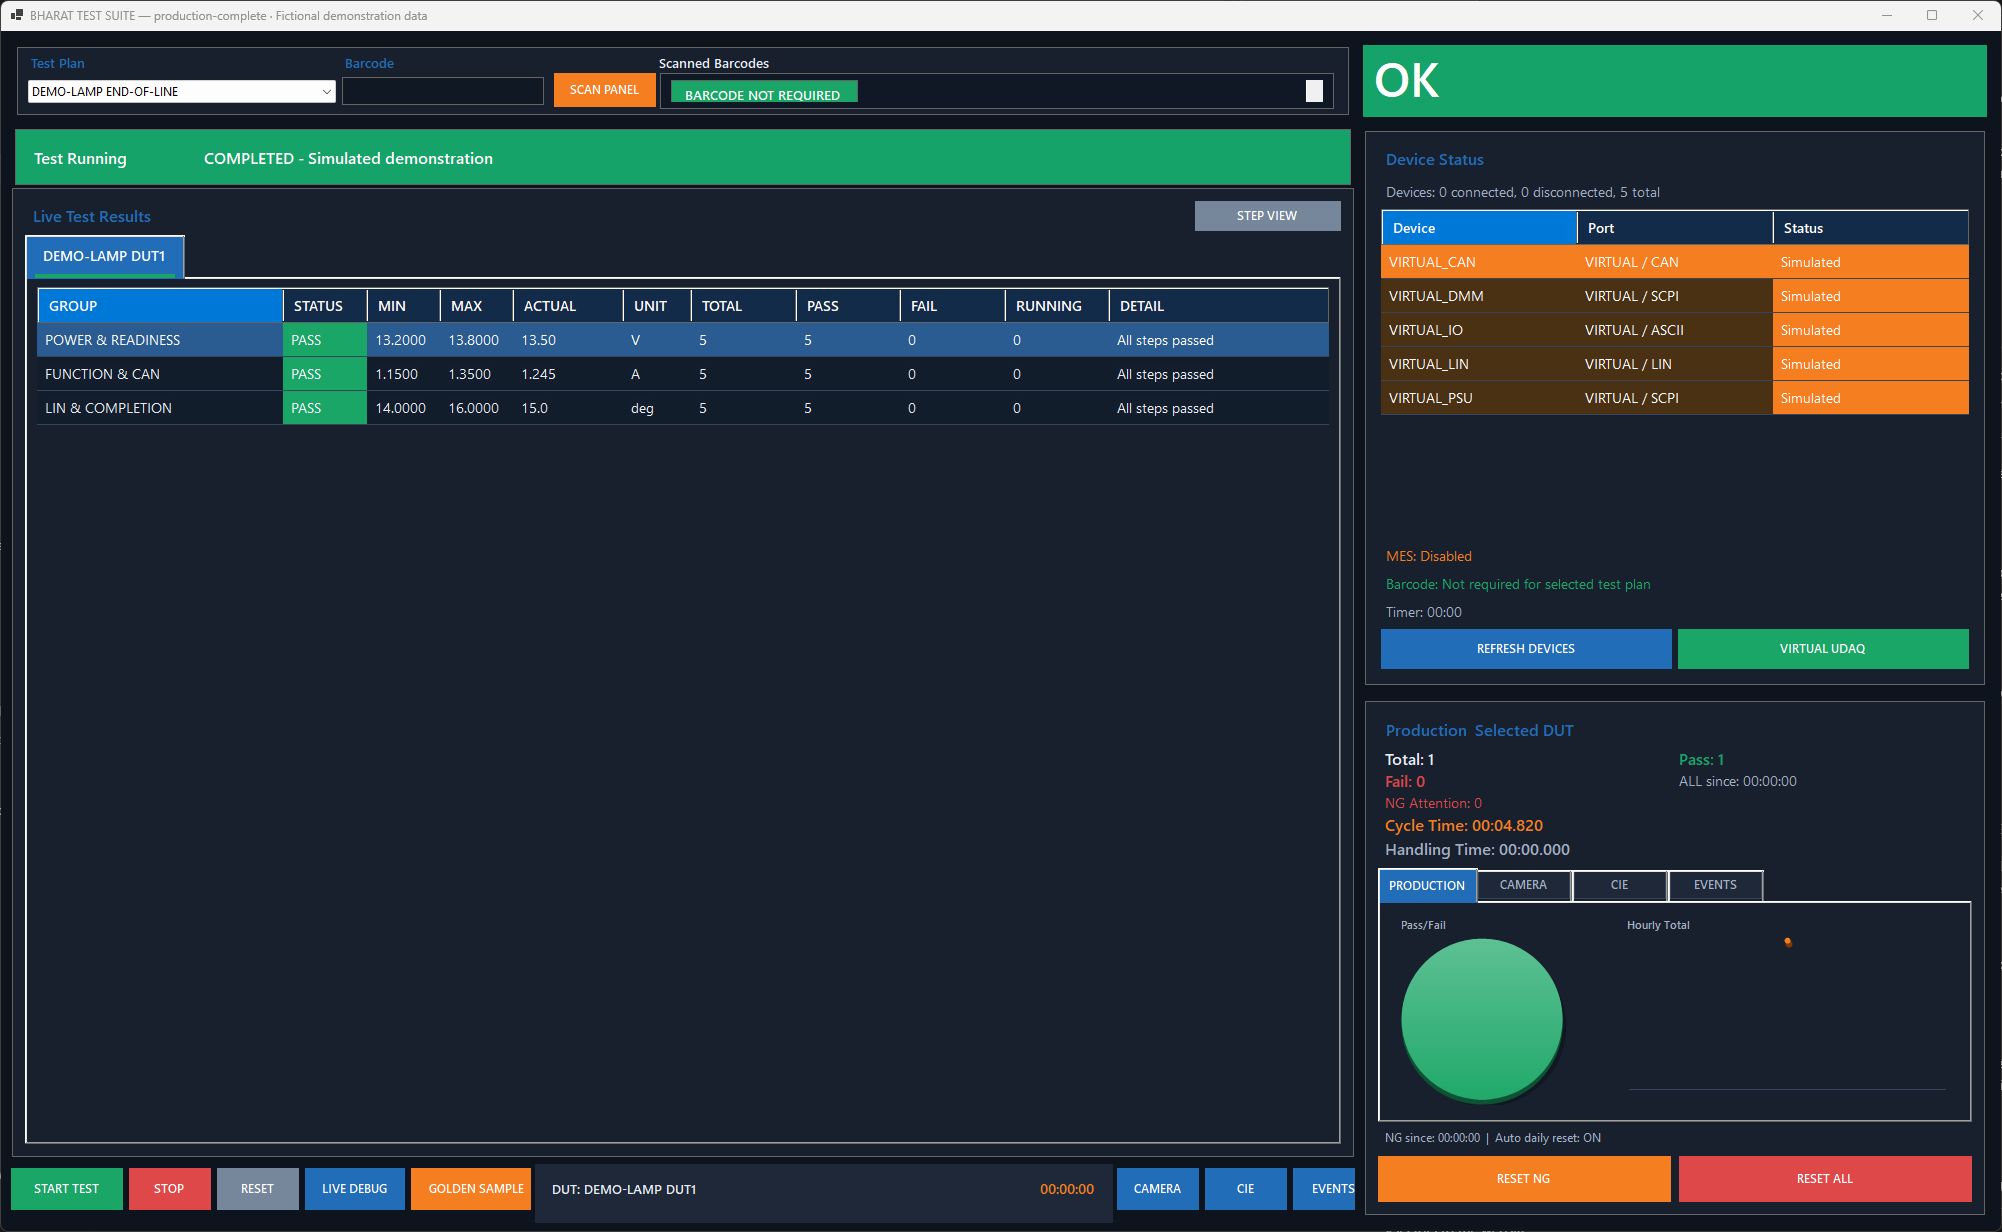Click the DETAIL column header
This screenshot has width=2002, height=1232.
(x=1218, y=306)
